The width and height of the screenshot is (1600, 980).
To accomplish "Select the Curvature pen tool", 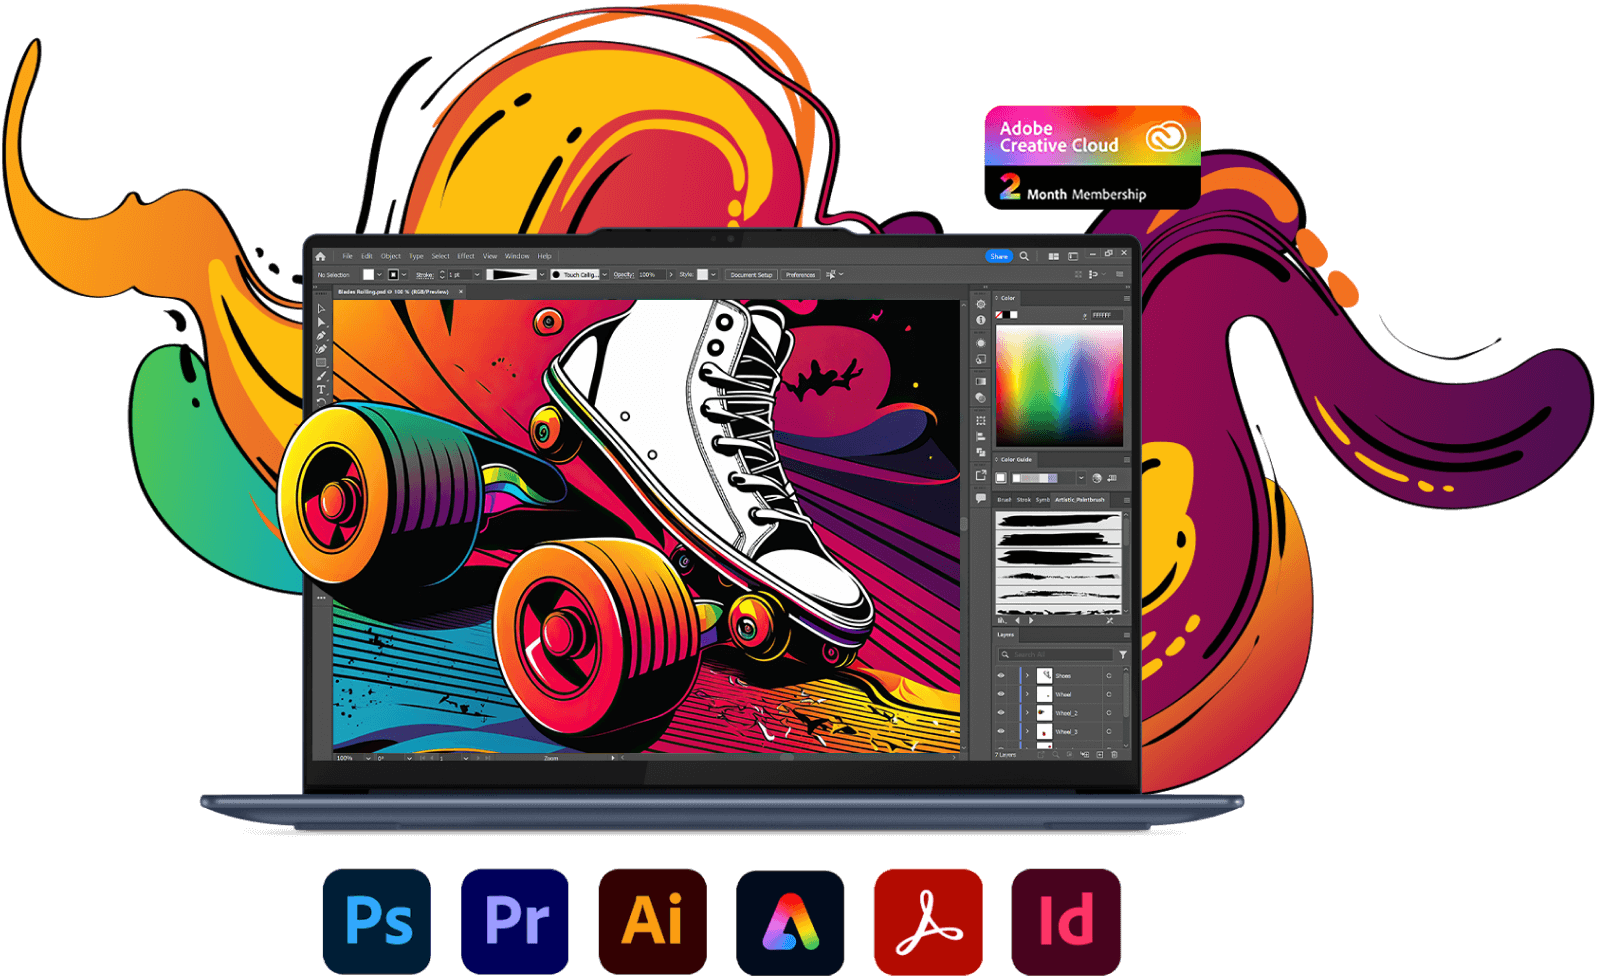I will coord(321,349).
